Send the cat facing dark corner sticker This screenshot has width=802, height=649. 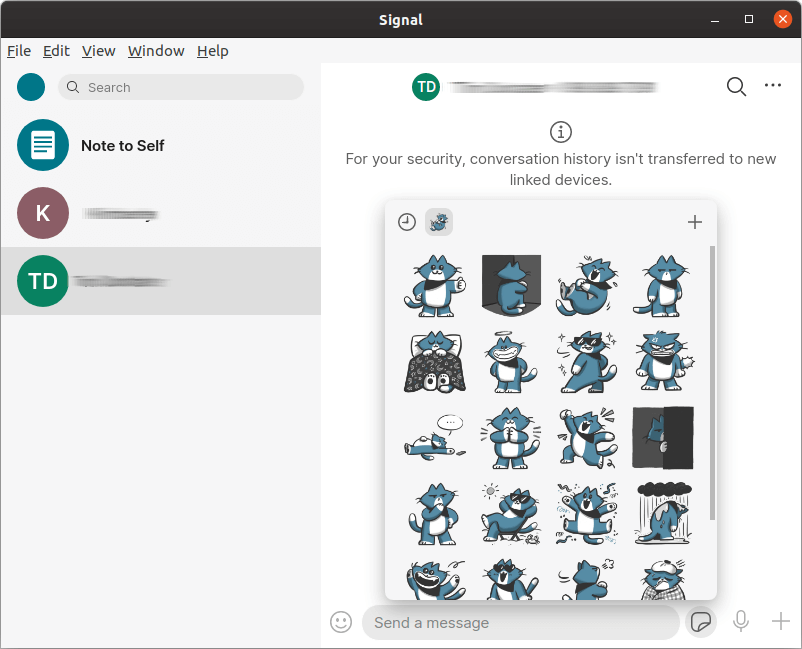(x=511, y=286)
